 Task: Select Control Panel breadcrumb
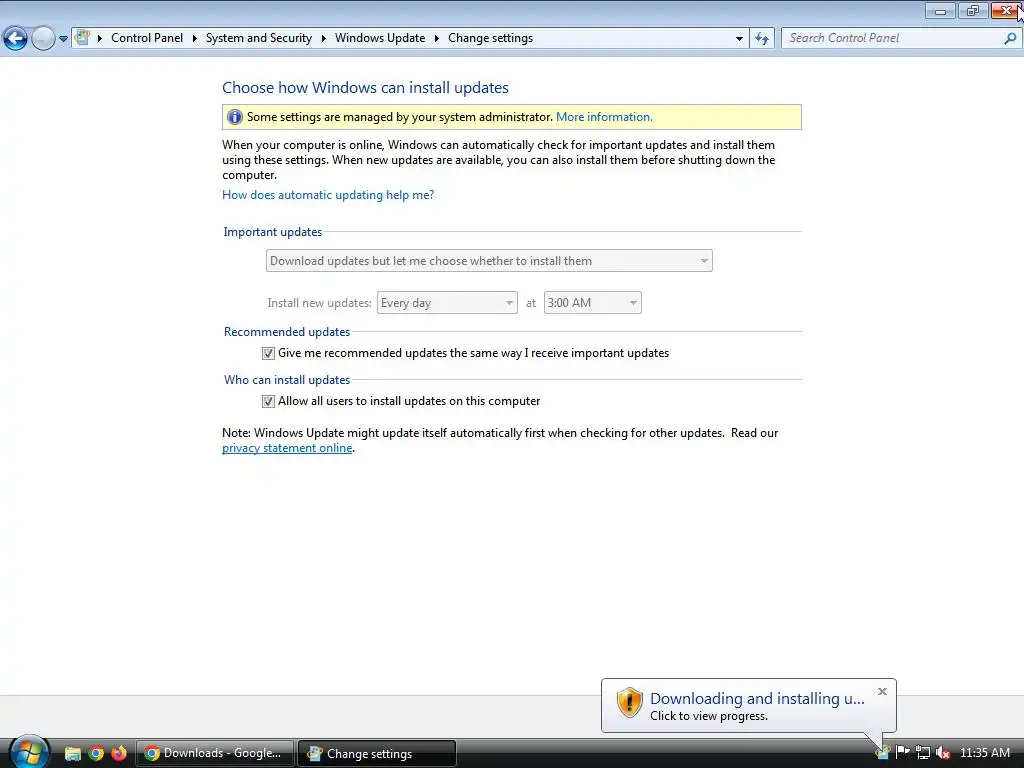coord(147,38)
